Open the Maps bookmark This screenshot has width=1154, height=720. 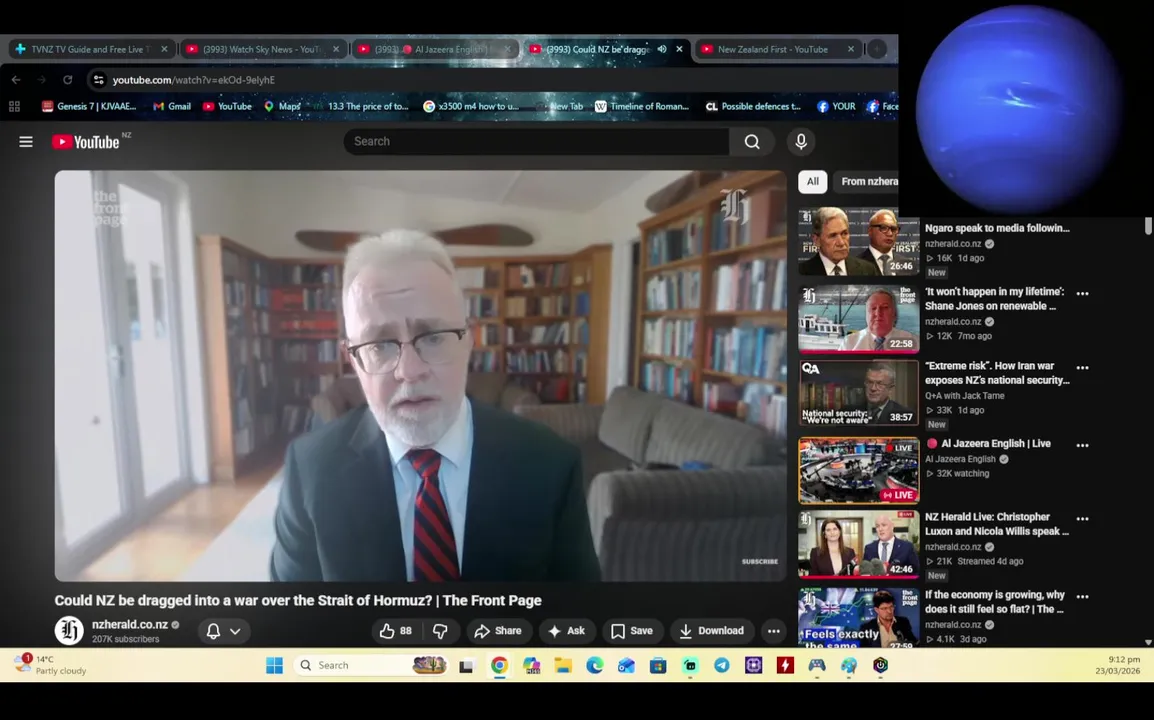[x=282, y=107]
